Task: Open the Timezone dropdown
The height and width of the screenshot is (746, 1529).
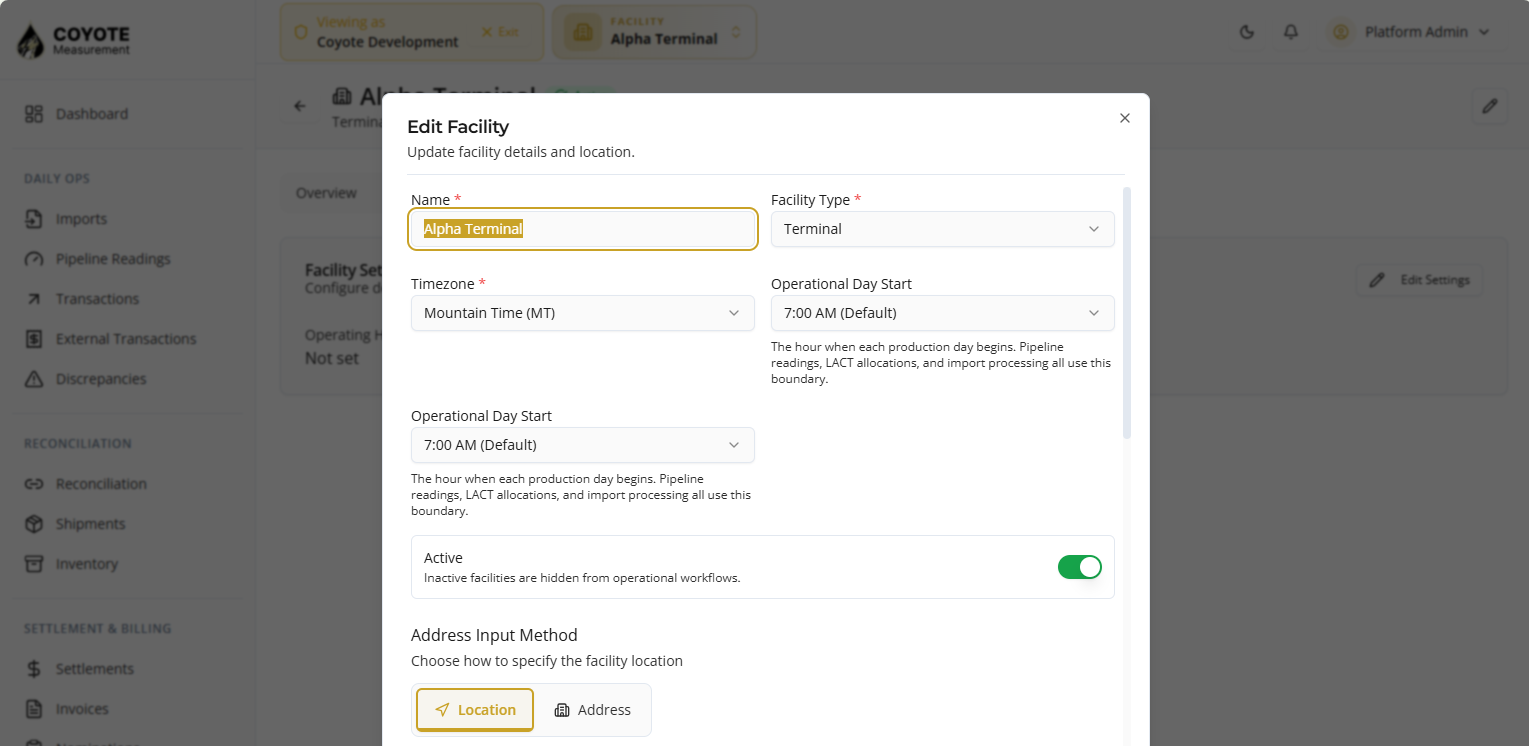Action: point(583,313)
